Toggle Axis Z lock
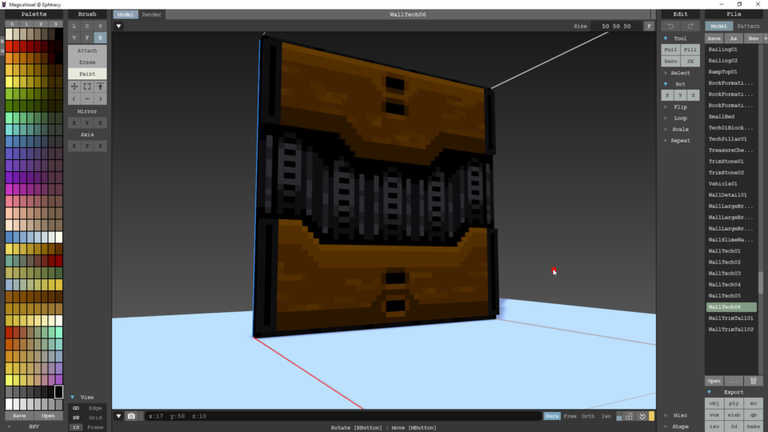768x432 pixels. click(x=100, y=146)
